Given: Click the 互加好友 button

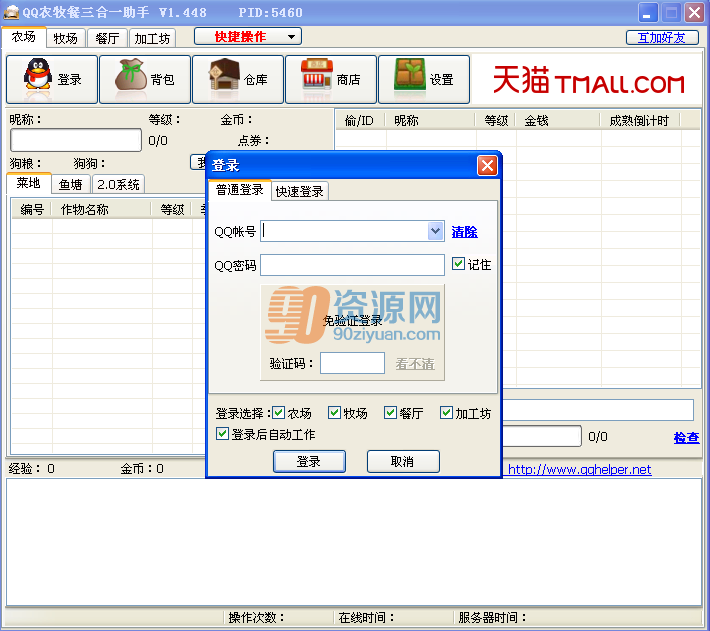Looking at the screenshot, I should click(x=662, y=38).
